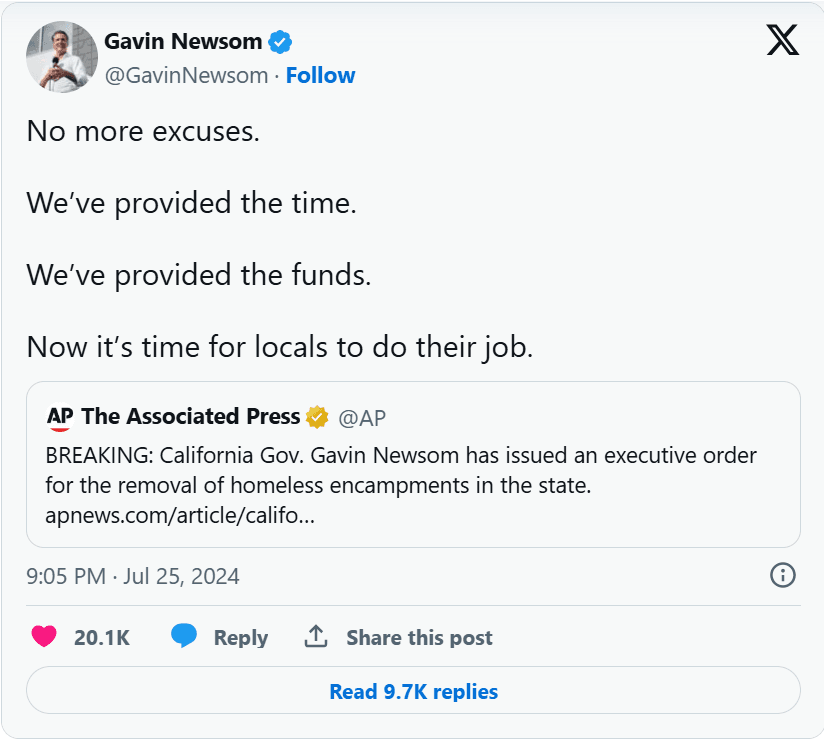
Task: Open the @AP handle in quoted post
Action: pyautogui.click(x=361, y=417)
